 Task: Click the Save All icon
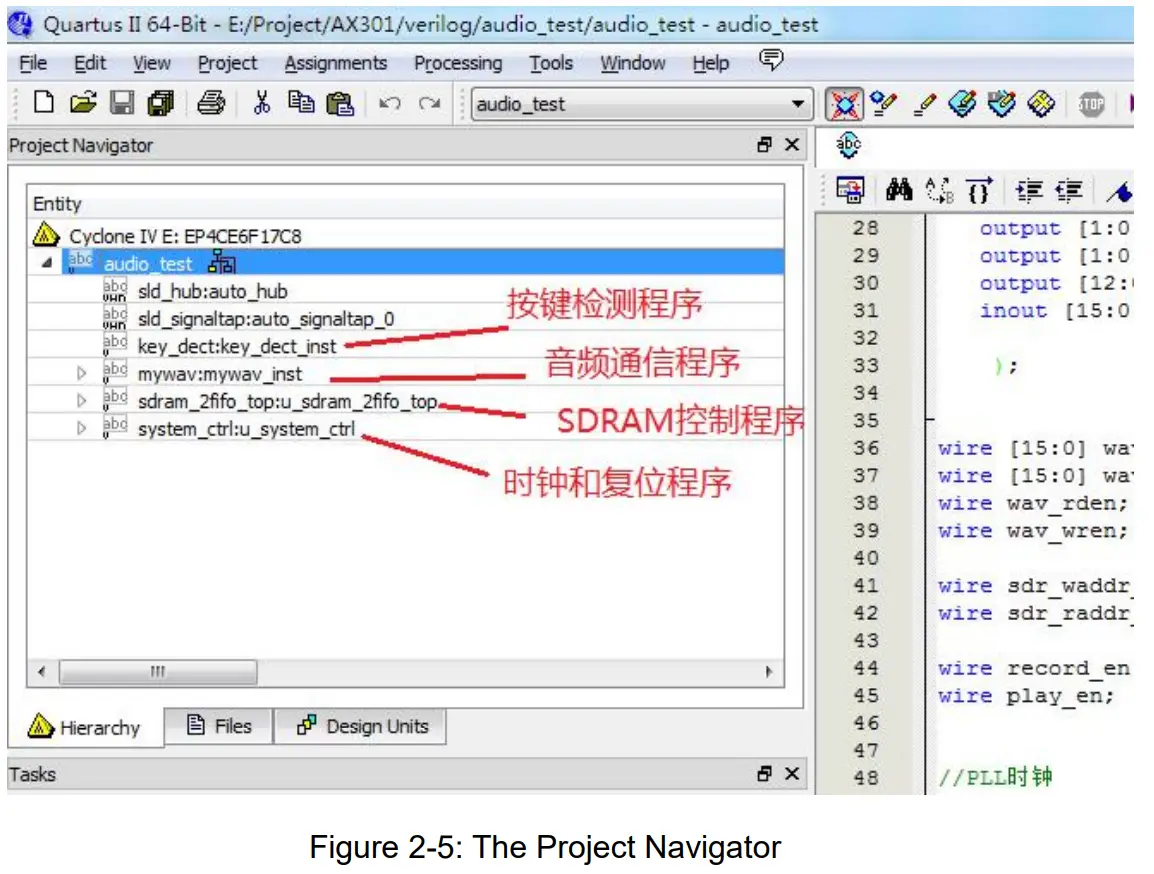pyautogui.click(x=160, y=103)
